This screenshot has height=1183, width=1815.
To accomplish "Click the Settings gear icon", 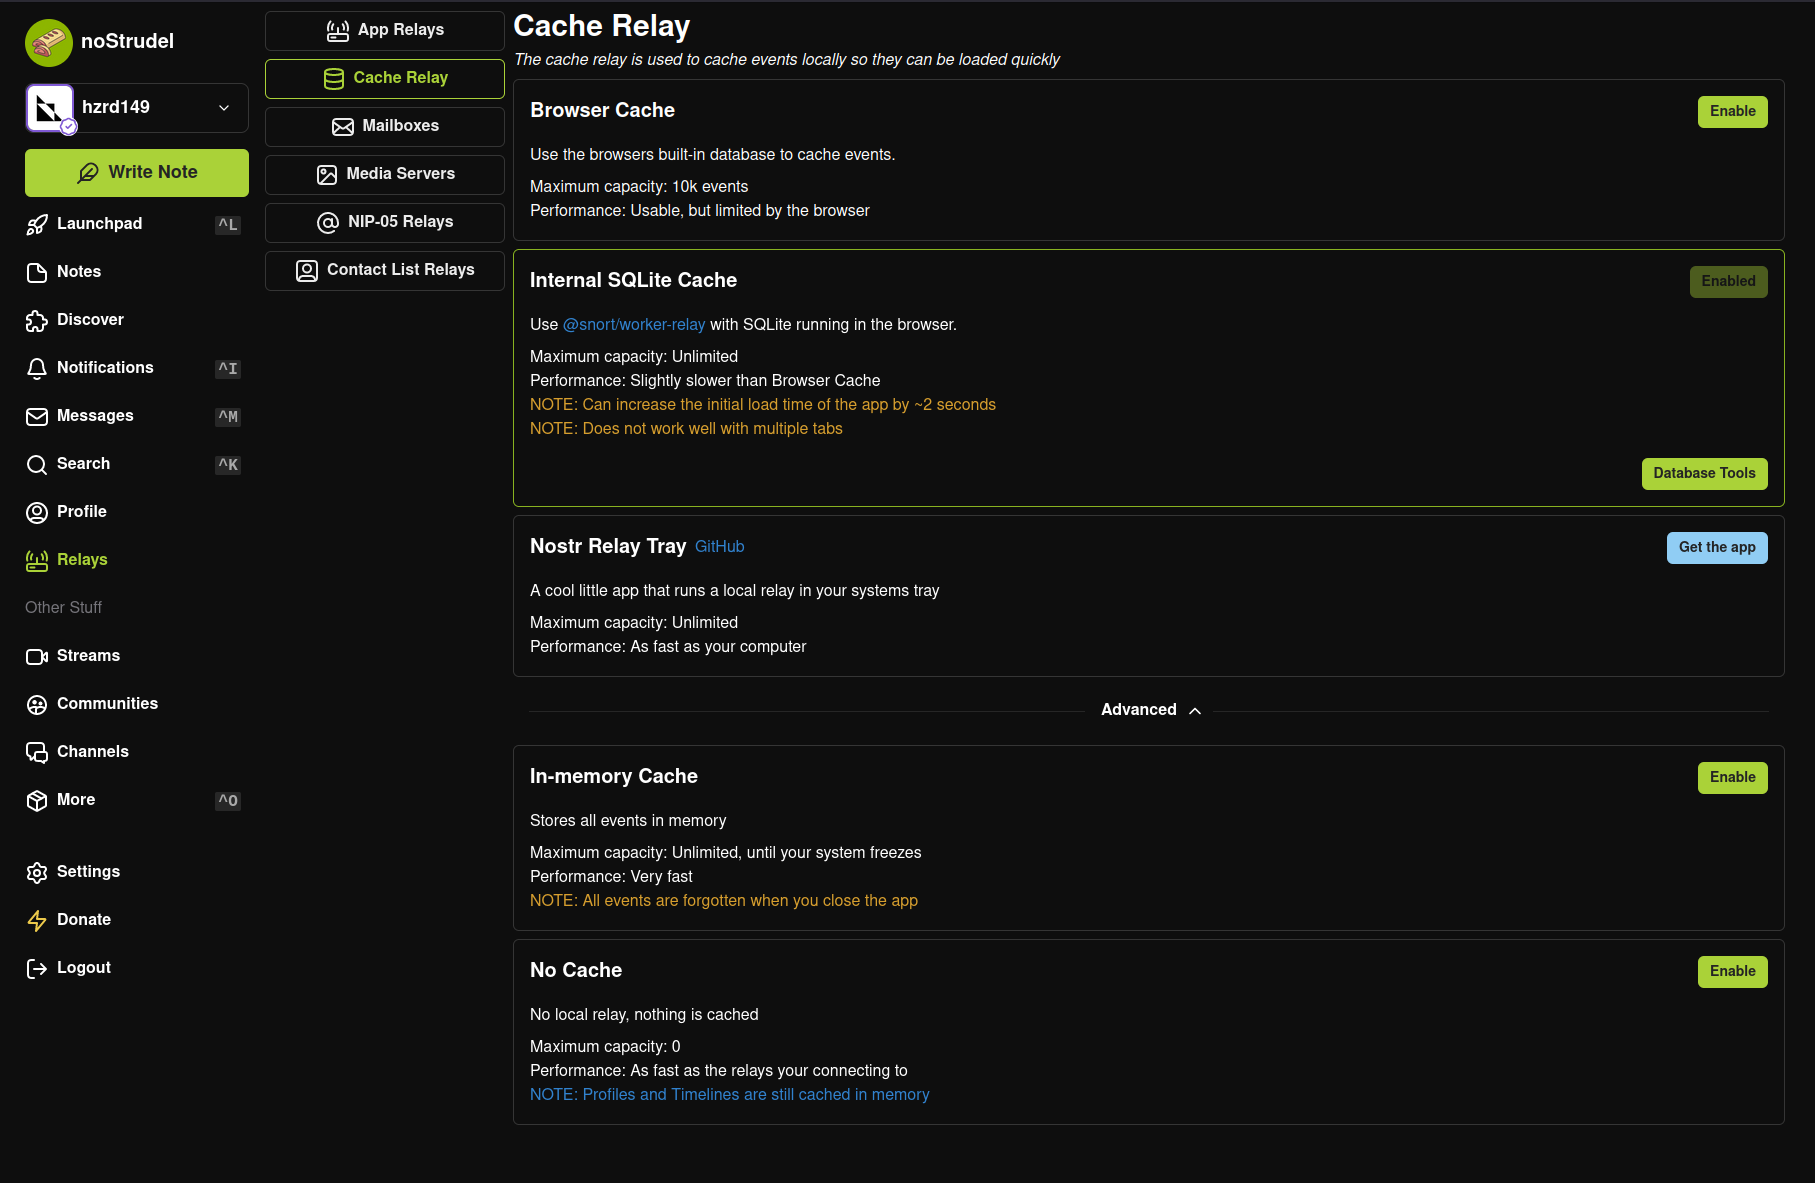I will (x=37, y=873).
